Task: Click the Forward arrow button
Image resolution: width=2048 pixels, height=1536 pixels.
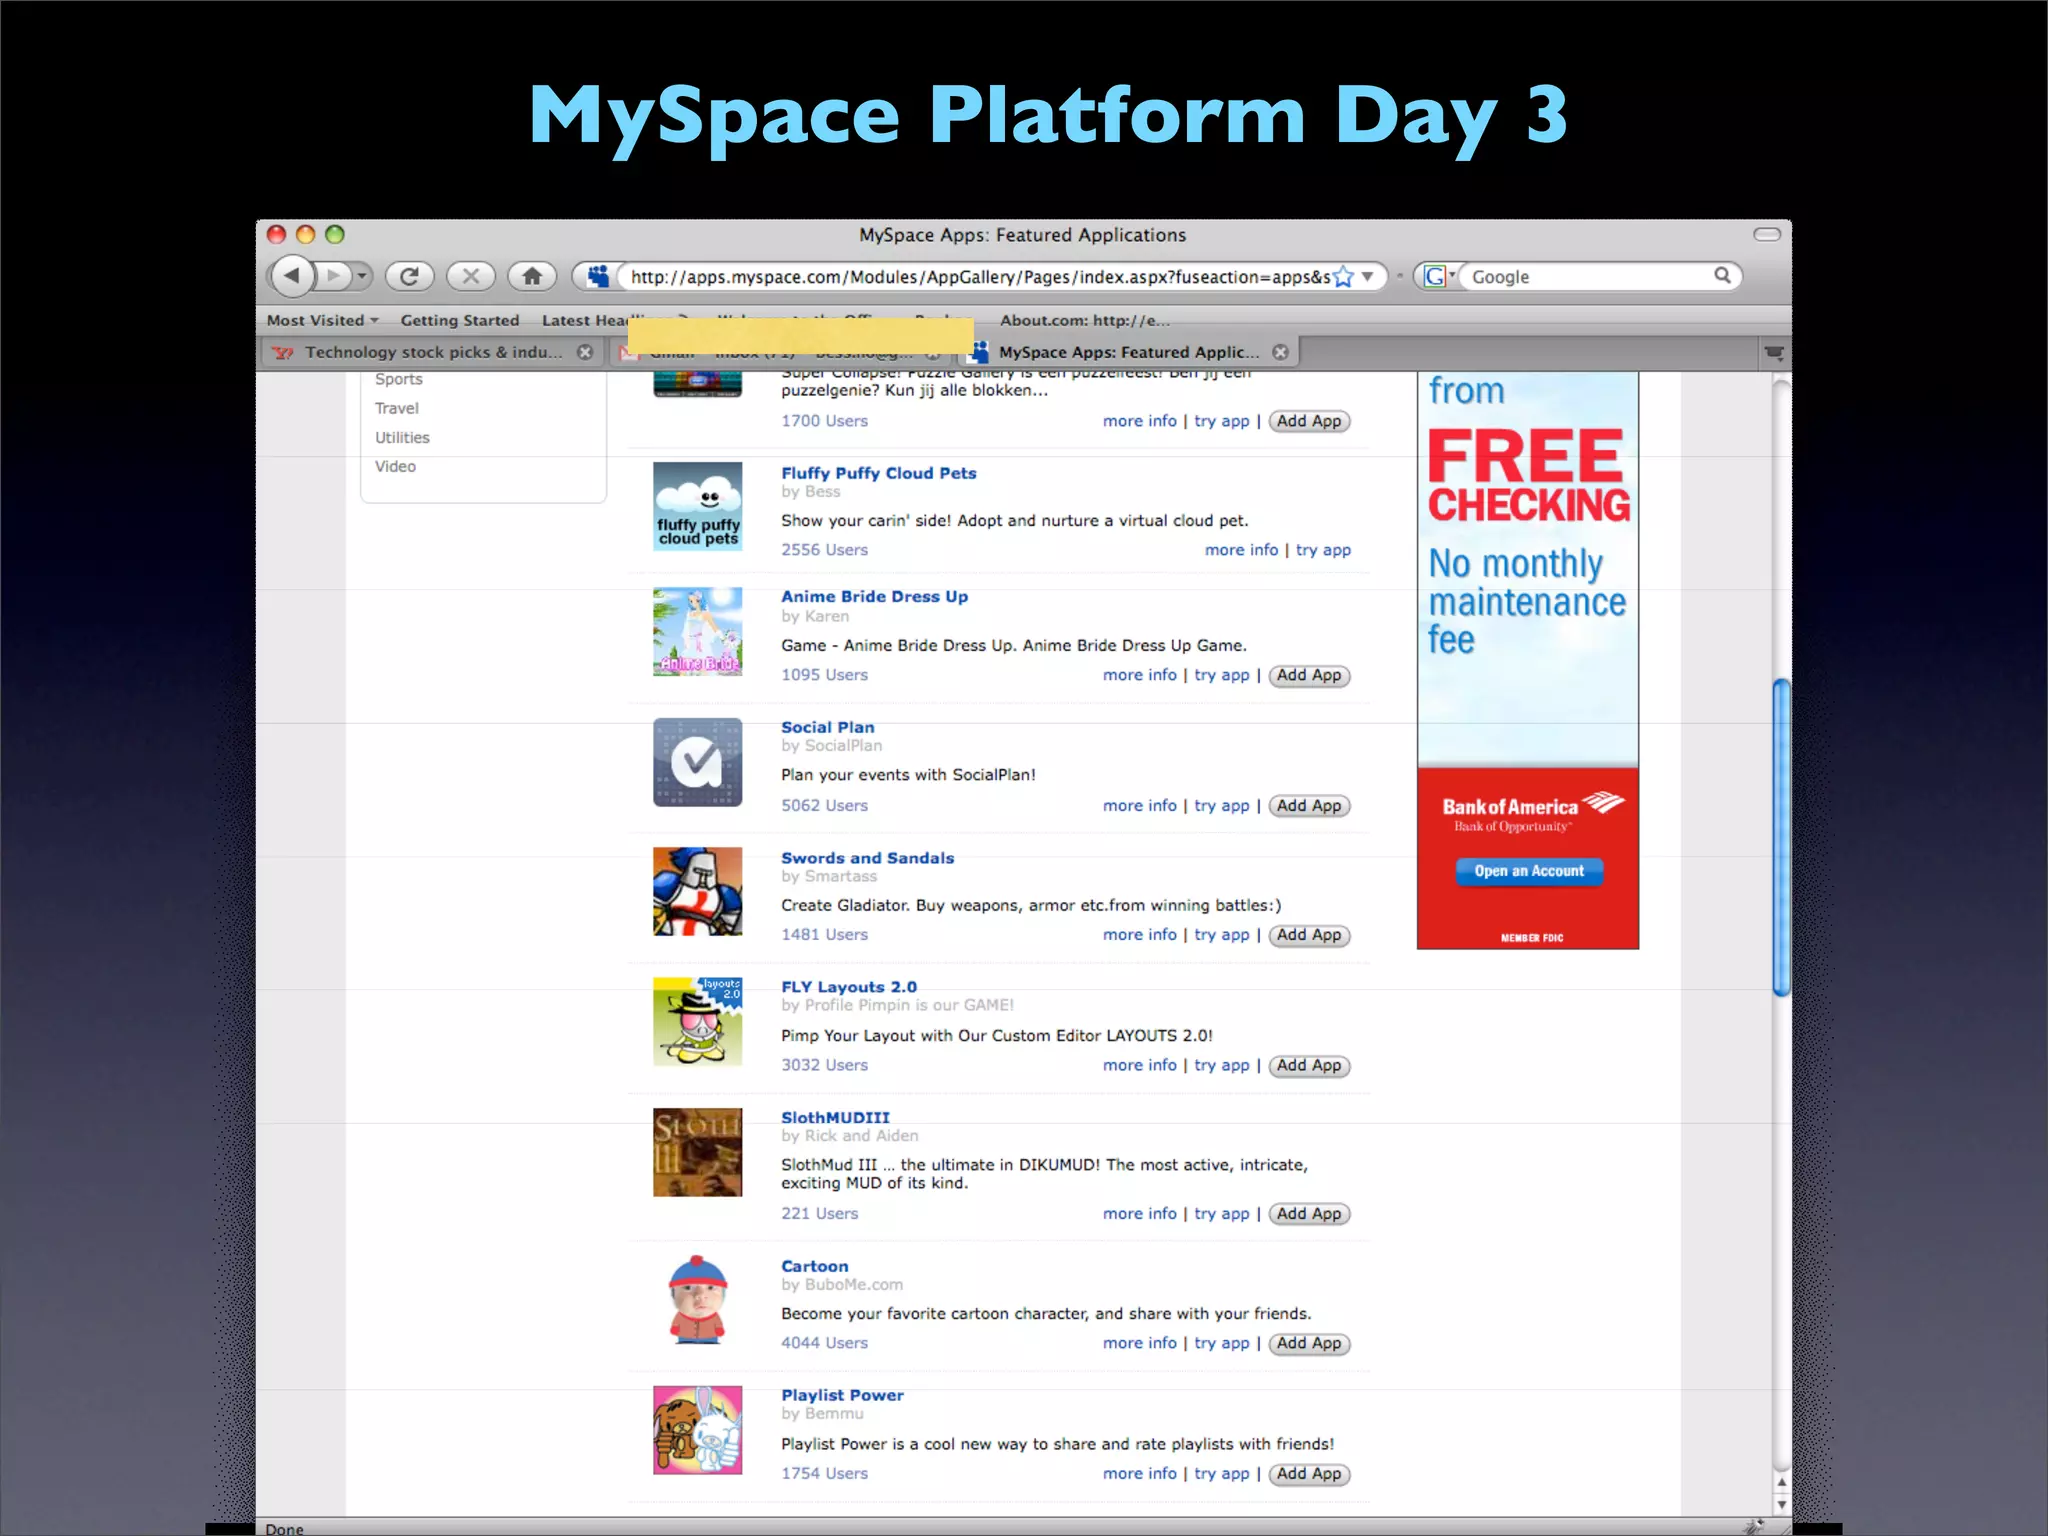Action: tap(334, 275)
